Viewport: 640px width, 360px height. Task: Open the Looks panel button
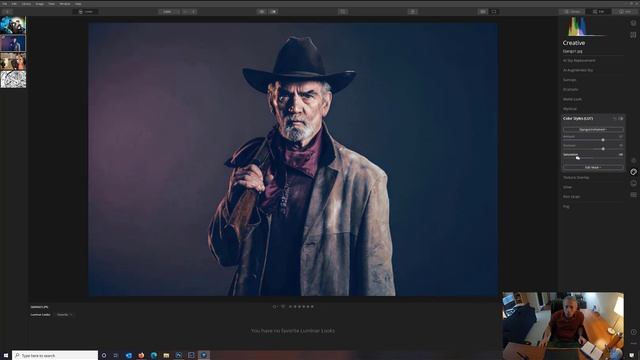click(x=86, y=12)
